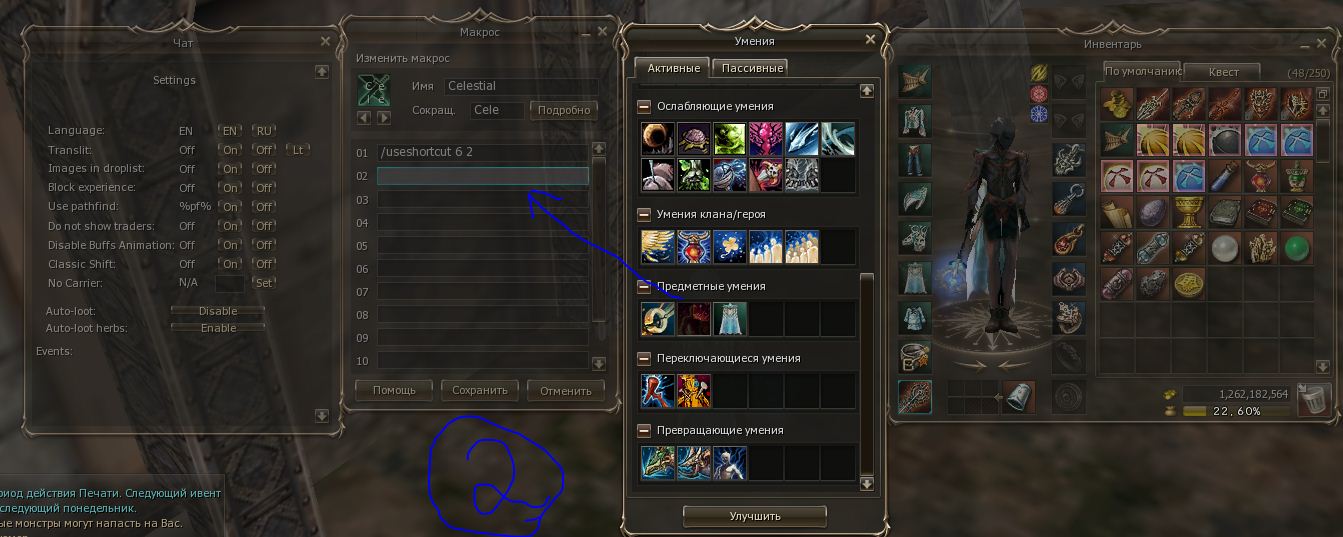Open the inventory trash bin icon
This screenshot has height=537, width=1343.
pos(1313,400)
